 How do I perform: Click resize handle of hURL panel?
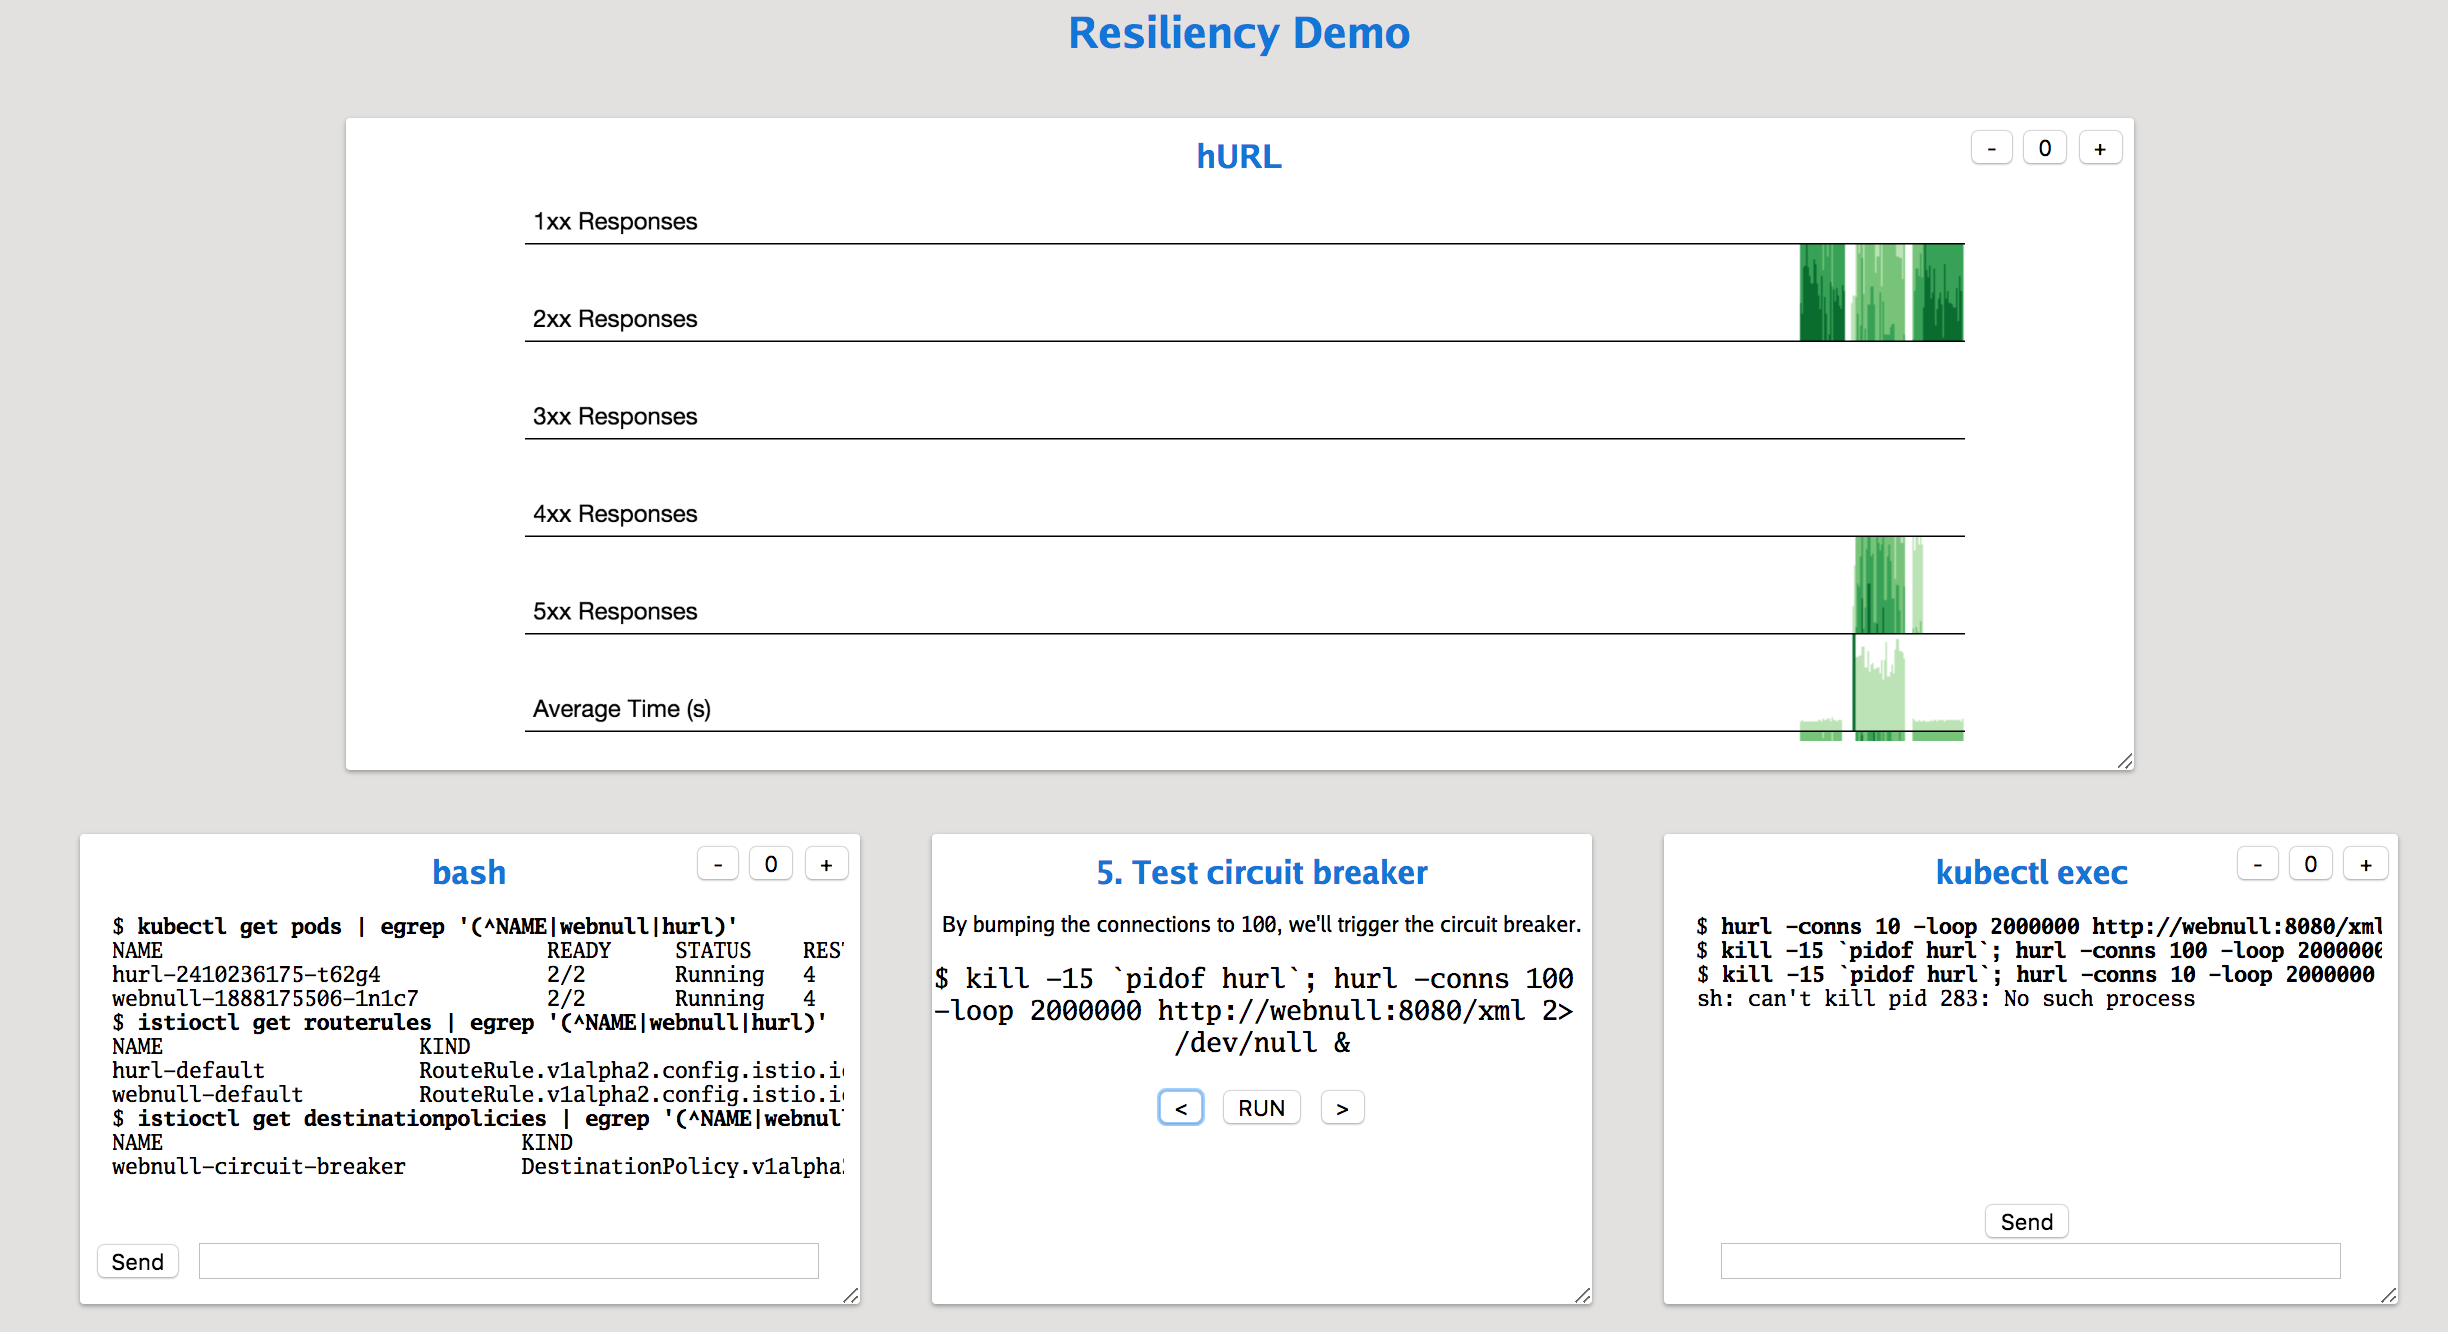pos(2125,762)
